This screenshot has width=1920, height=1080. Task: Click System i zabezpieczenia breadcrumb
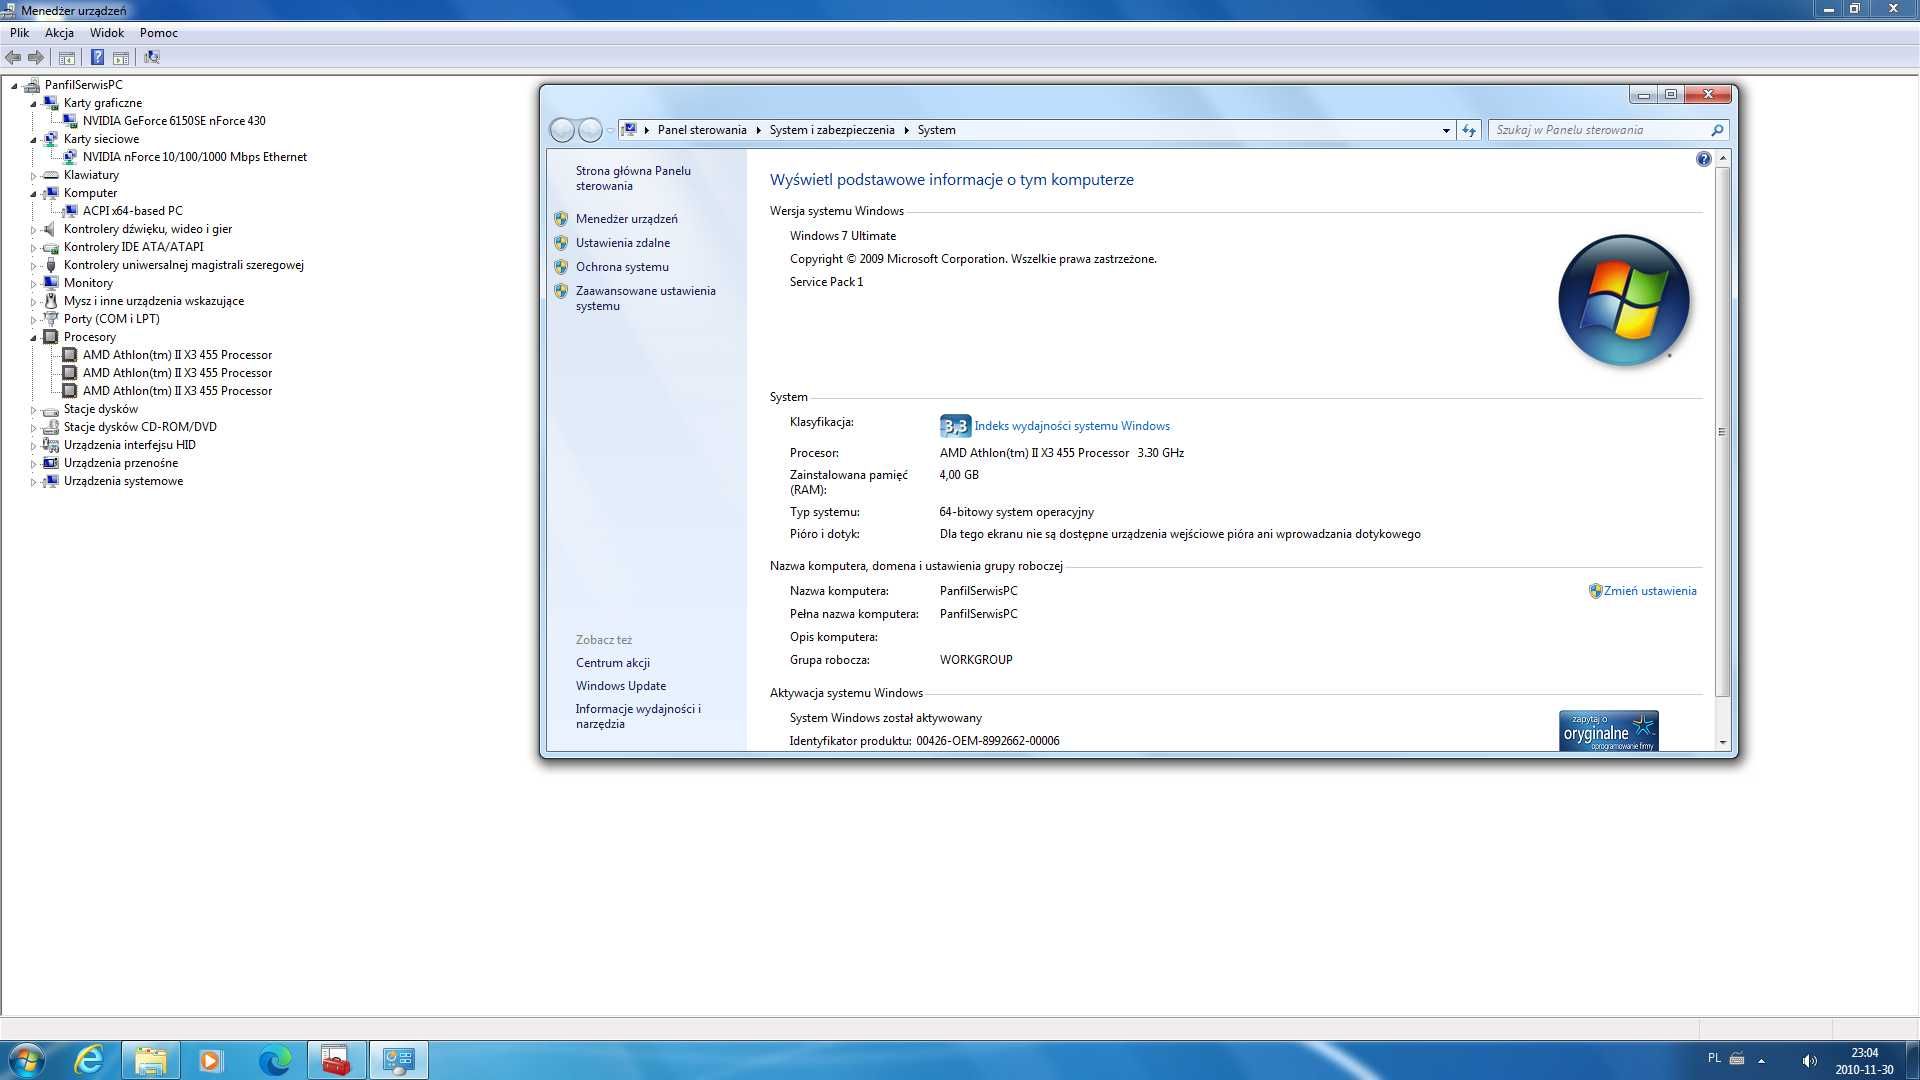click(x=832, y=130)
